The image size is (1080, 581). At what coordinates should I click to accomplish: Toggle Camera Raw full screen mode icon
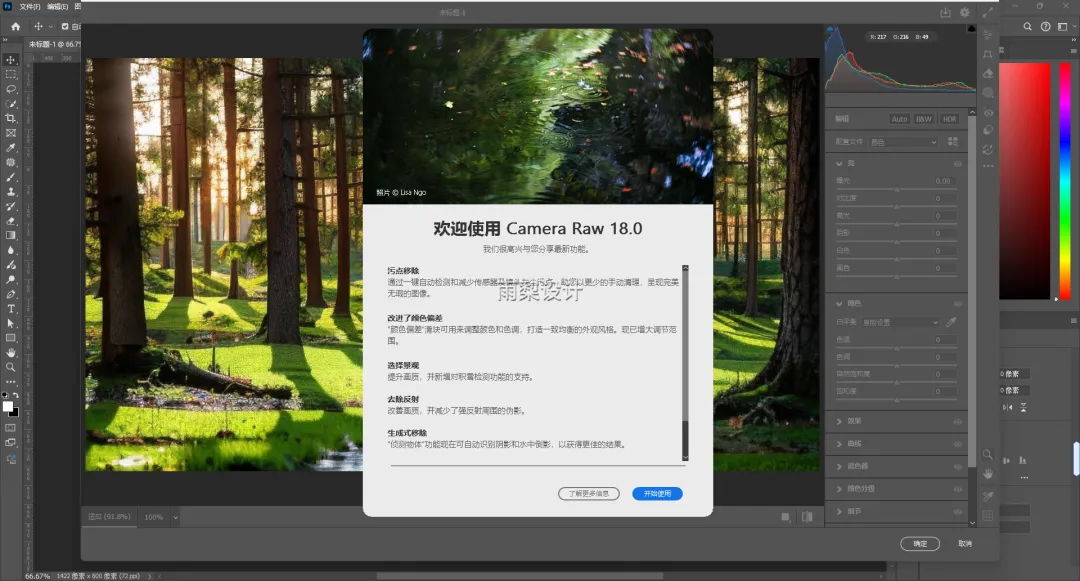point(988,12)
